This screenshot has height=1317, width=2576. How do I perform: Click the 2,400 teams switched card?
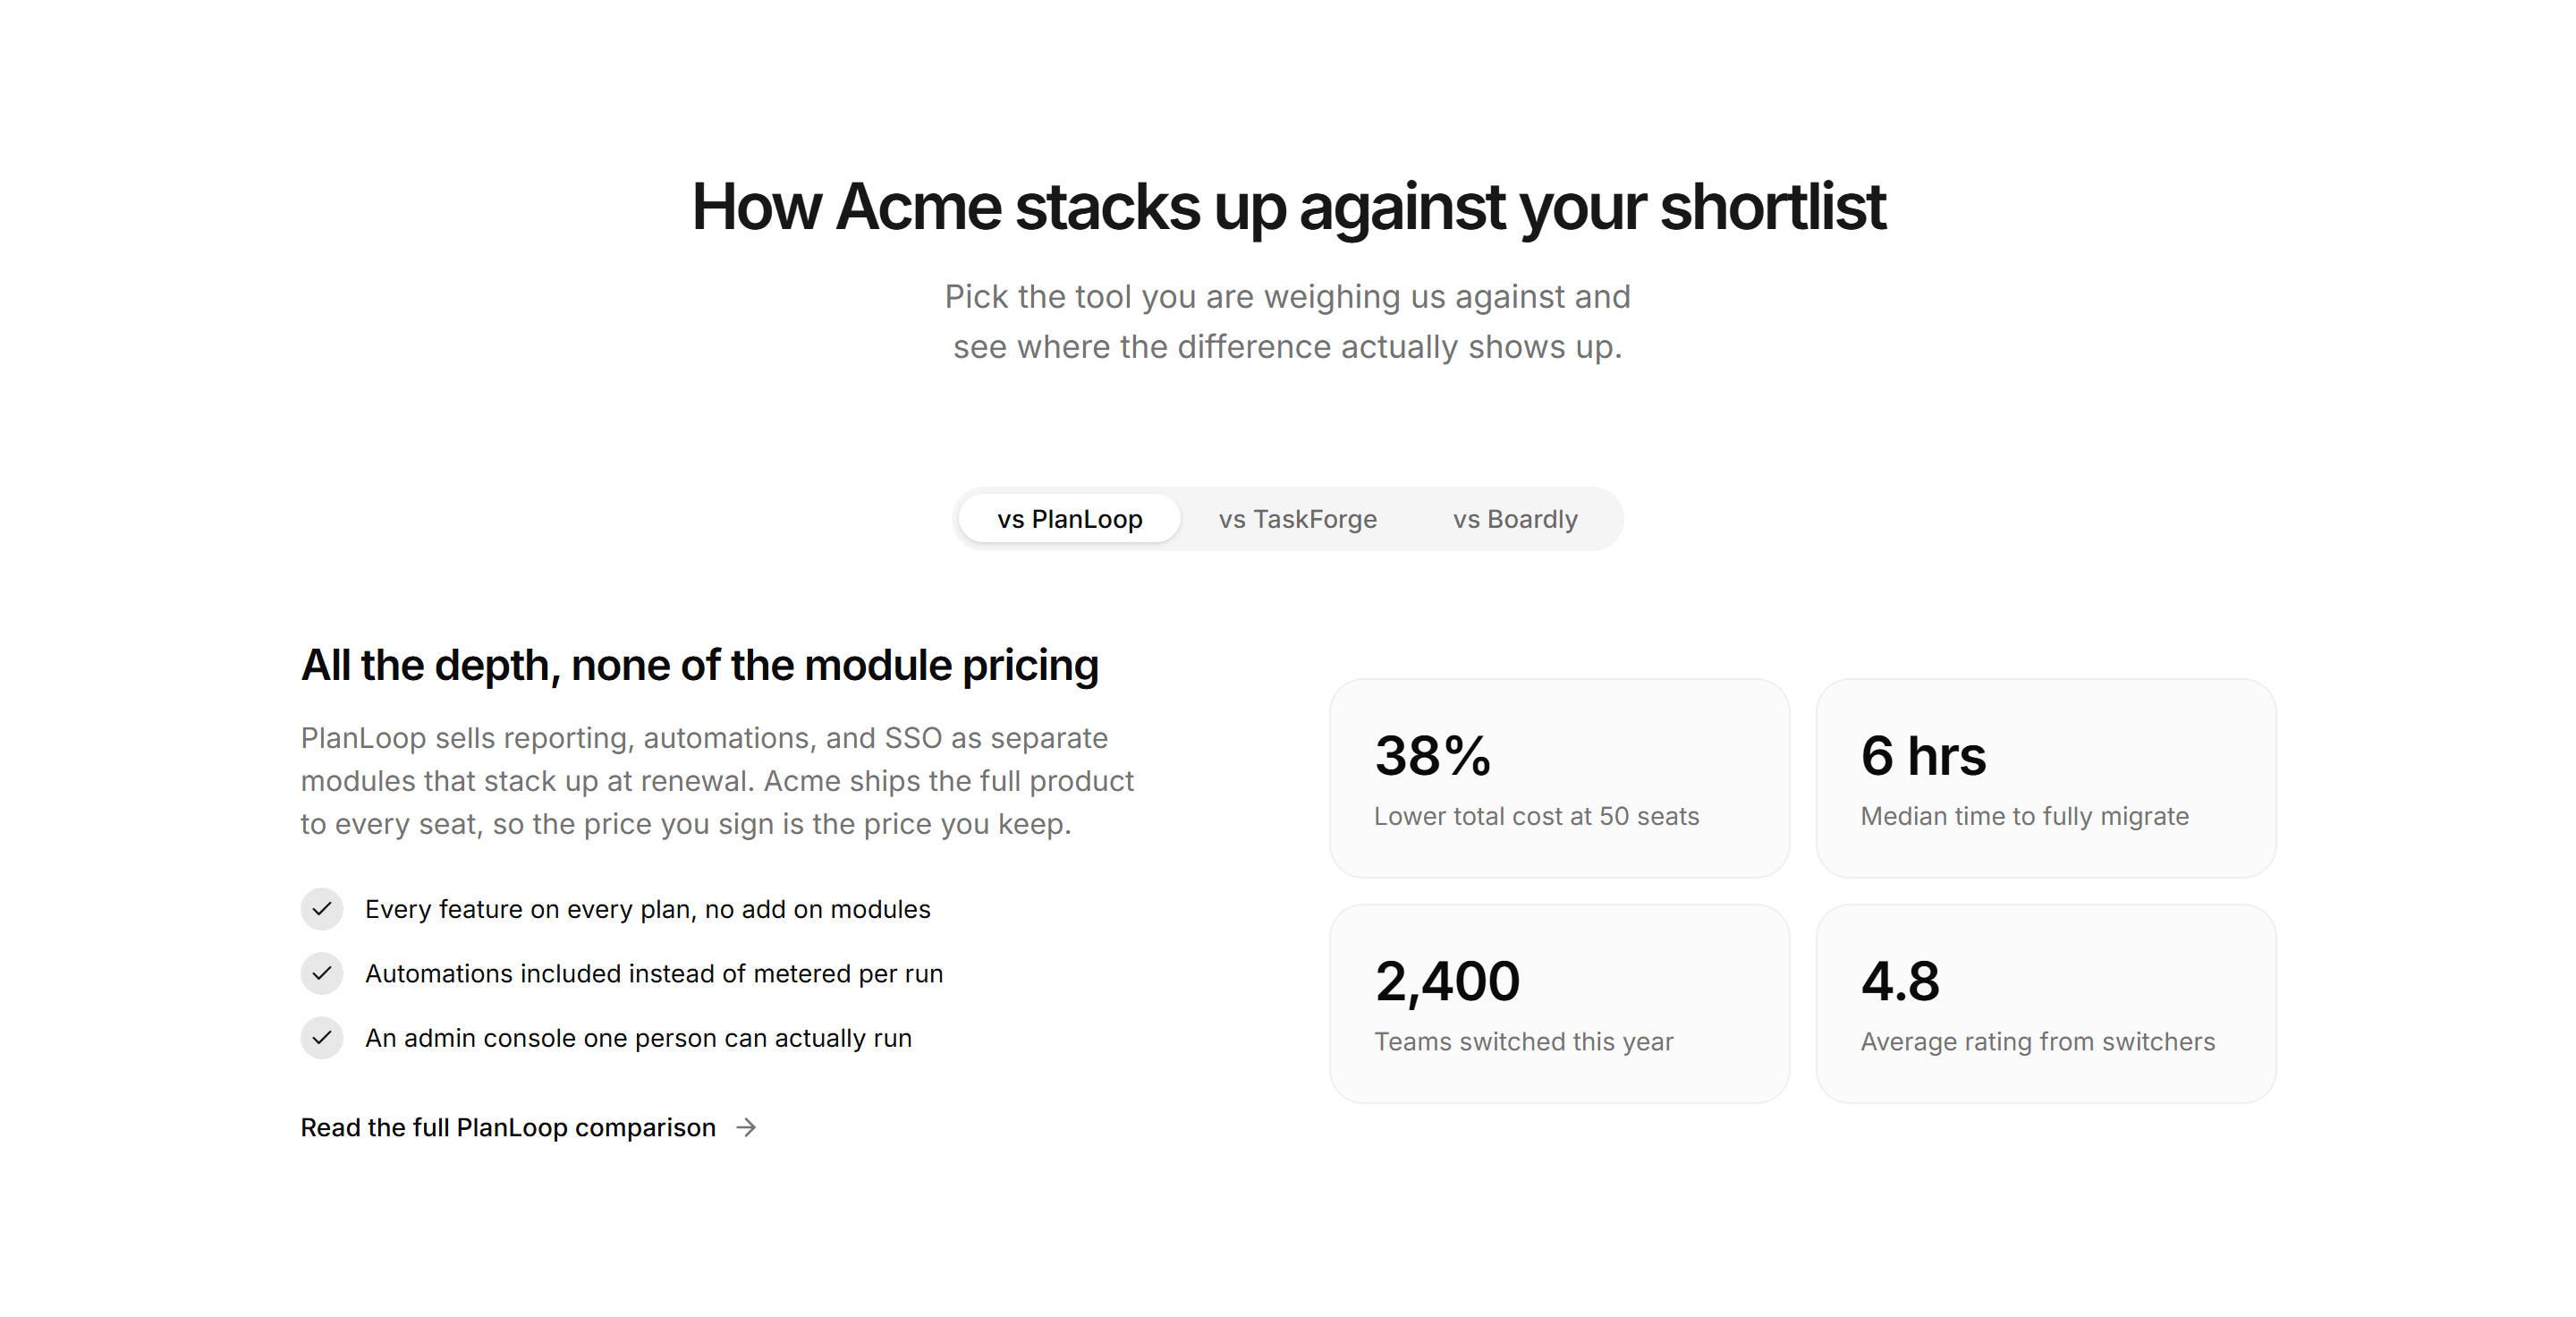(x=1559, y=1004)
